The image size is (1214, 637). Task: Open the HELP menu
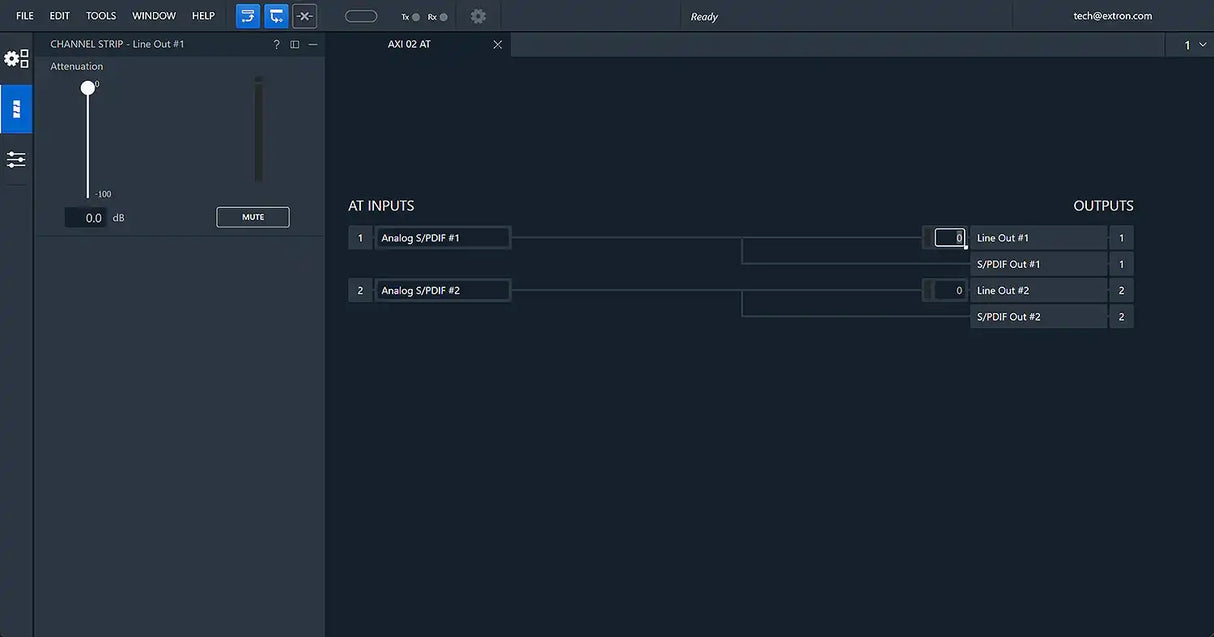tap(203, 16)
